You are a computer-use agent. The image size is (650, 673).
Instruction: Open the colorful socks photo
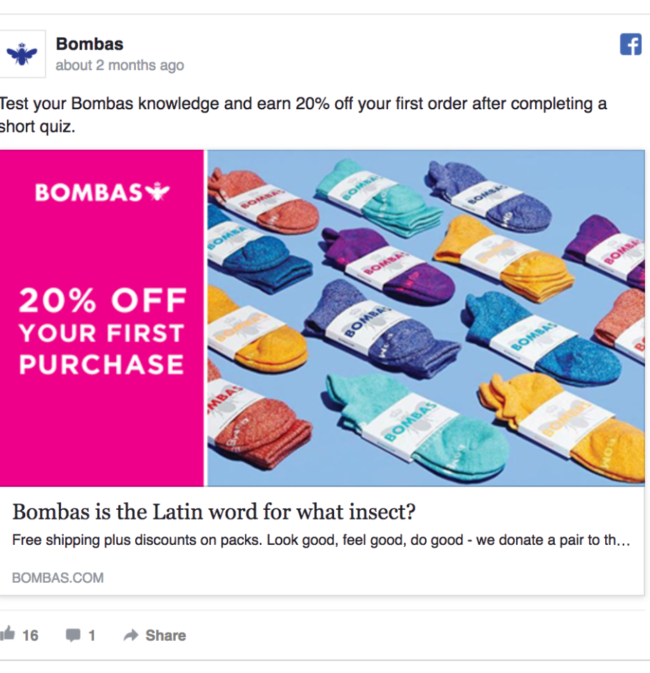click(425, 317)
